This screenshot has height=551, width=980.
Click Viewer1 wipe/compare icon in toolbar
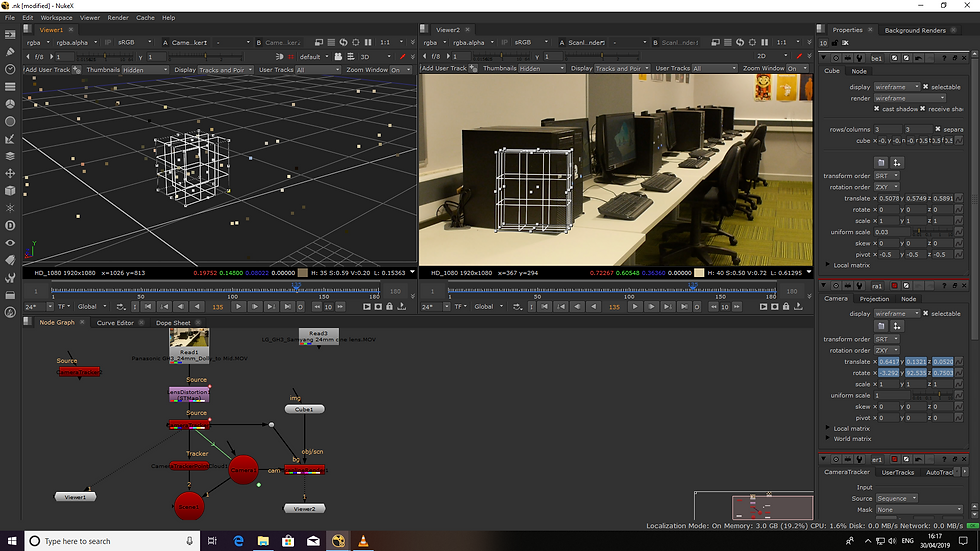point(319,42)
